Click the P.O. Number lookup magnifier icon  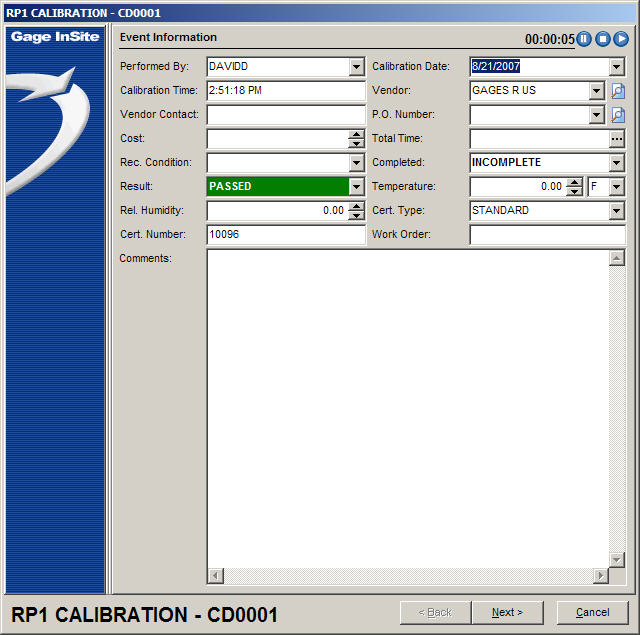(617, 115)
